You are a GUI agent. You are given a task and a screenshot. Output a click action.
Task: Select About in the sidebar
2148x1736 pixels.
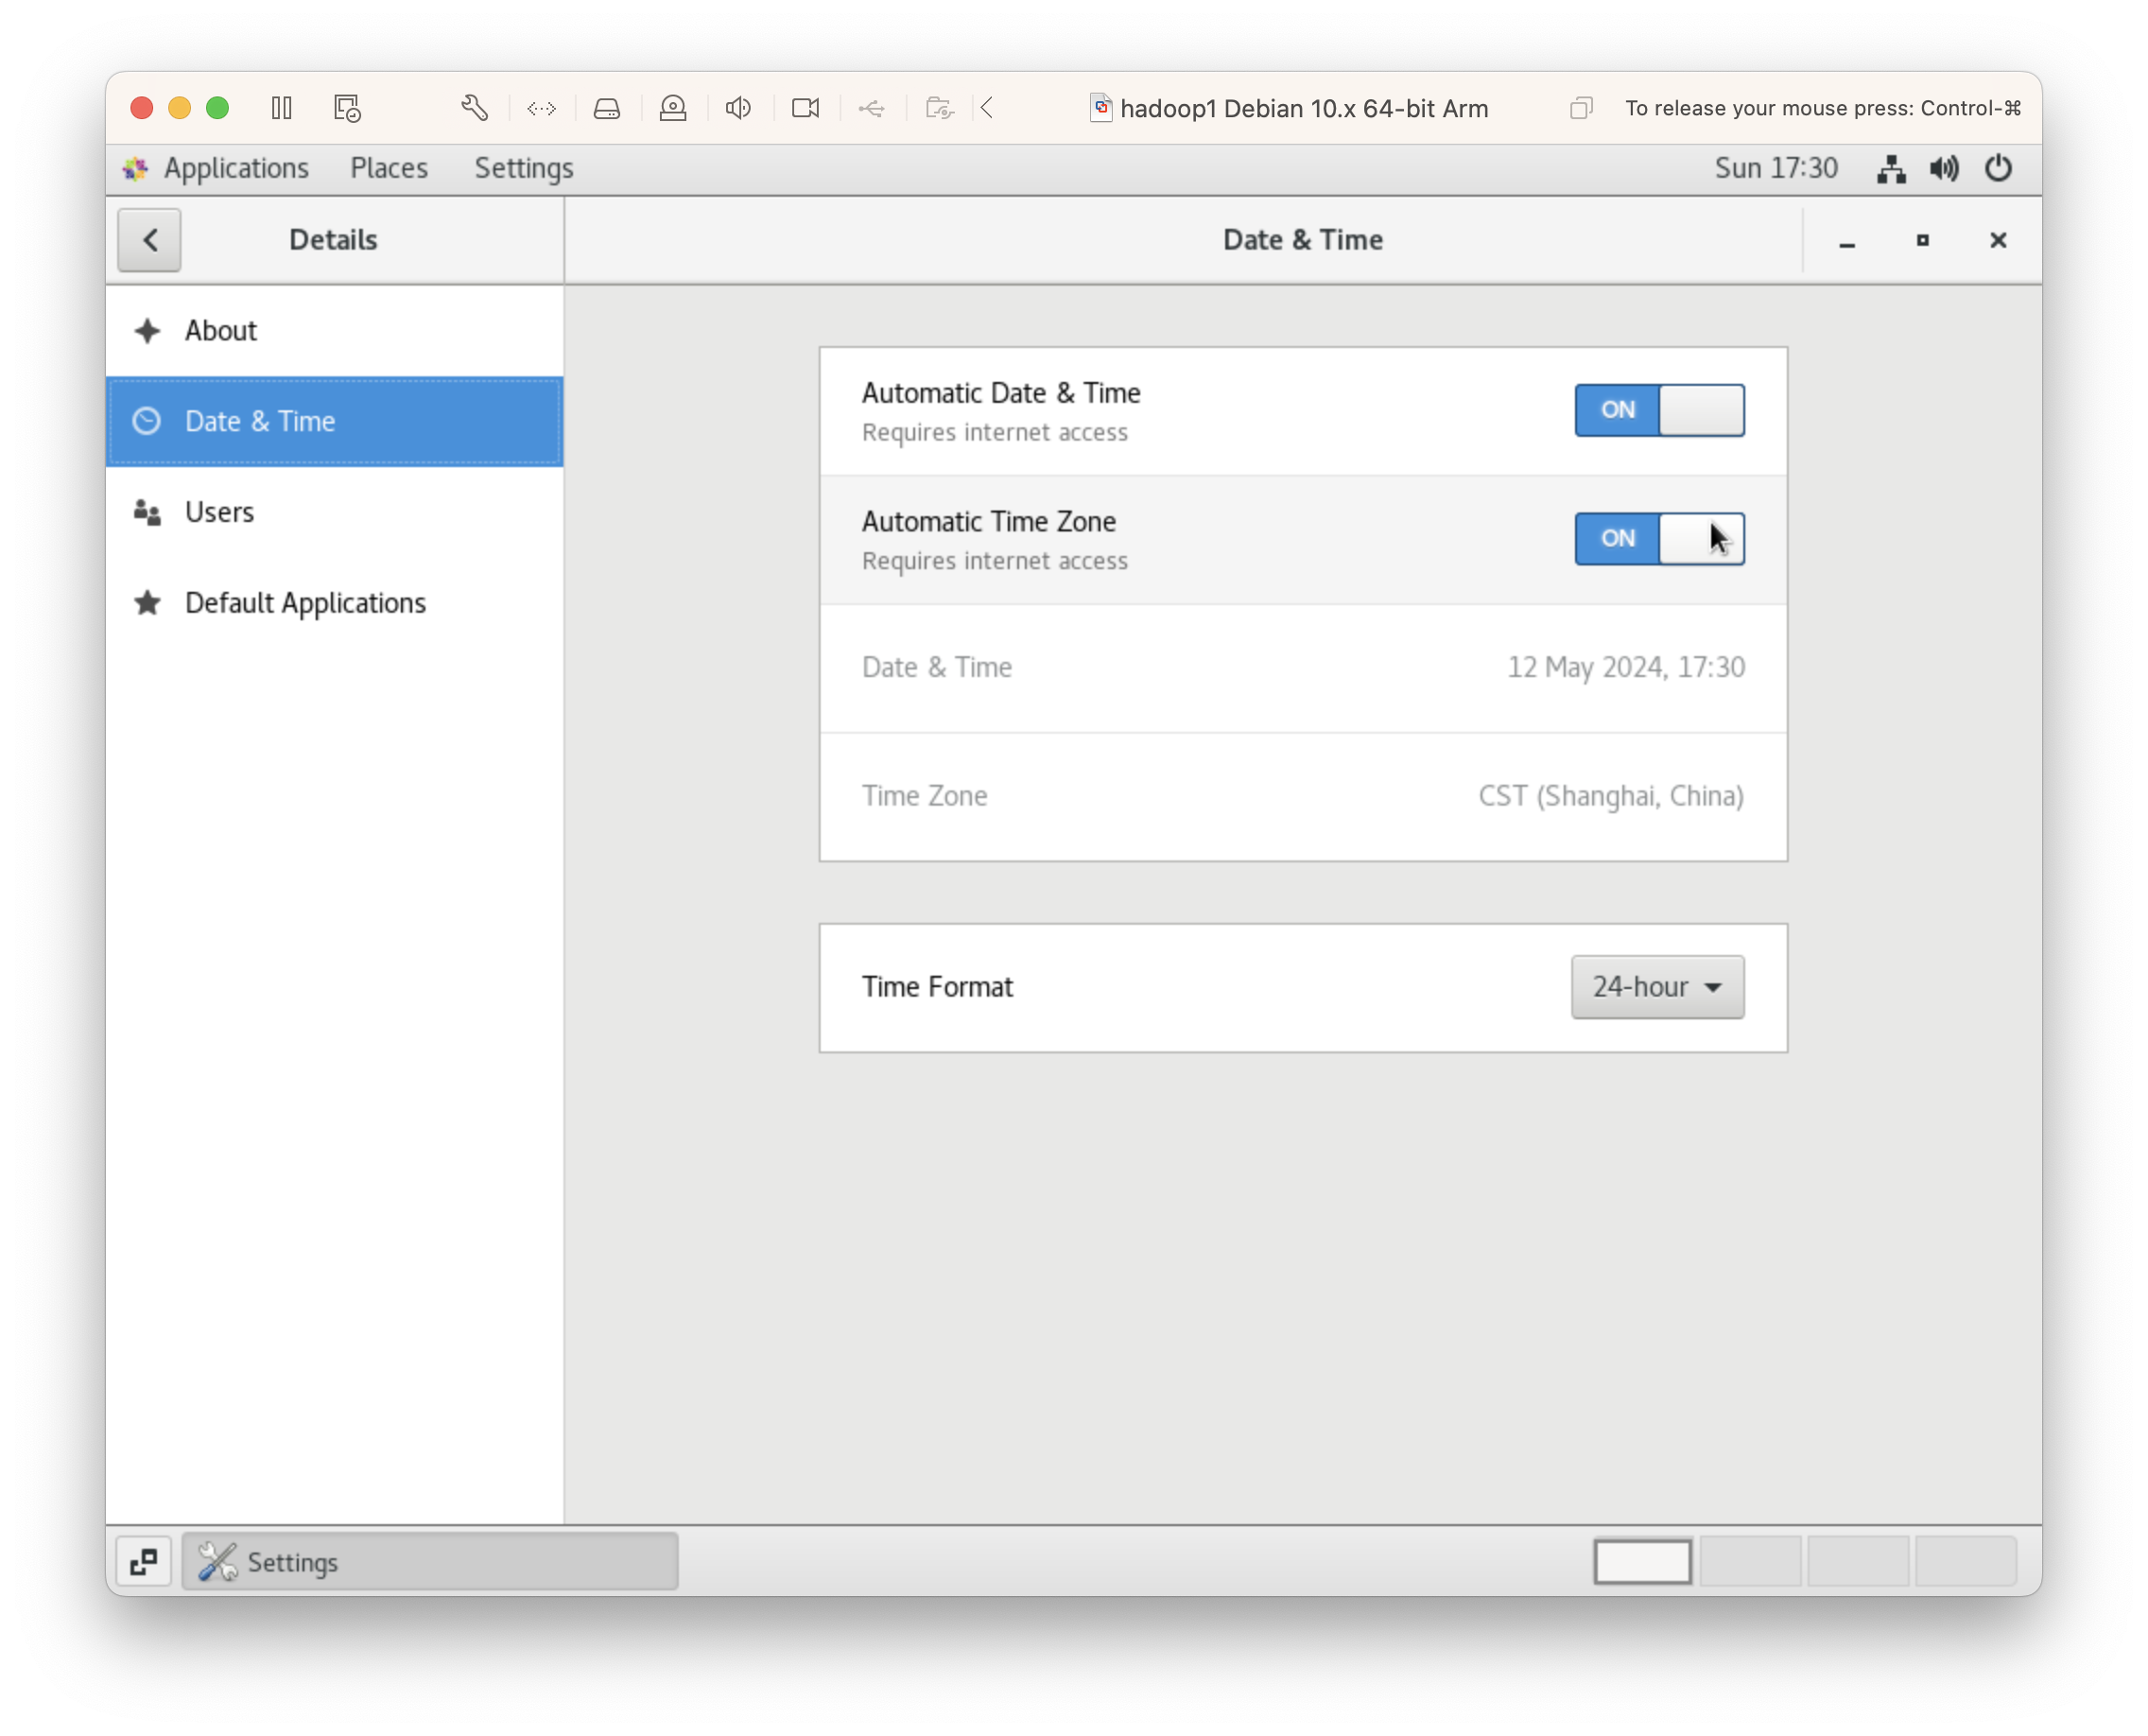click(x=334, y=331)
